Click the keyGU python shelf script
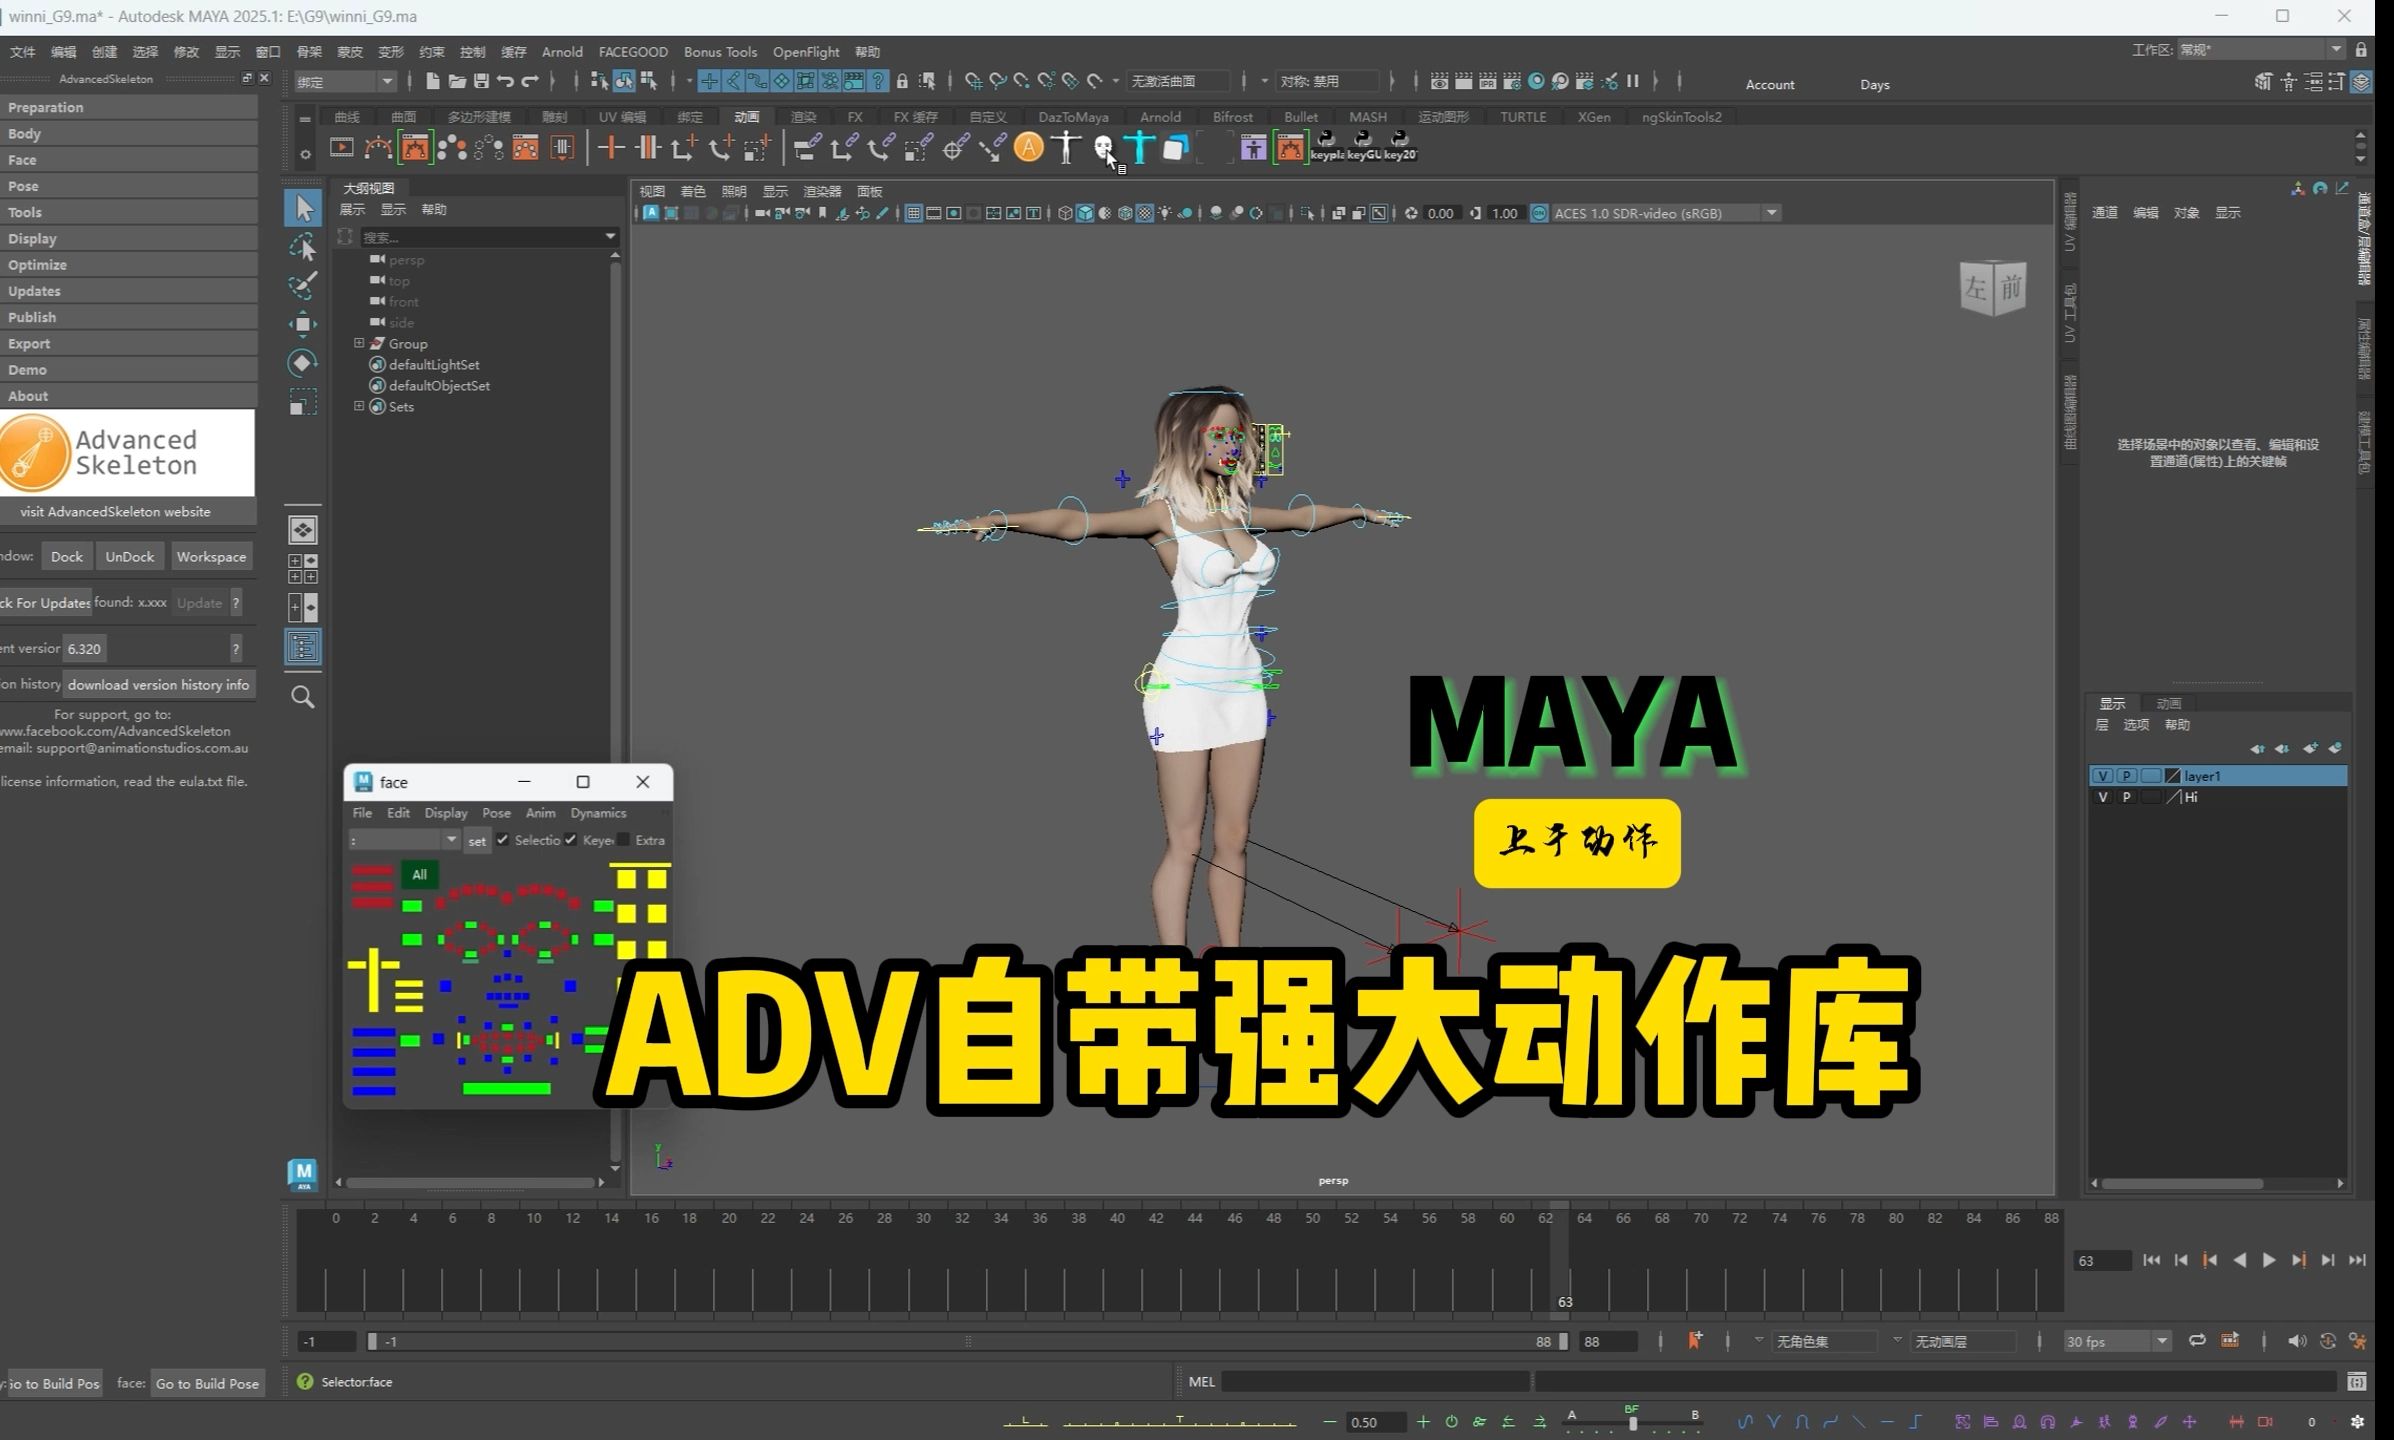The height and width of the screenshot is (1440, 2394). click(1363, 146)
